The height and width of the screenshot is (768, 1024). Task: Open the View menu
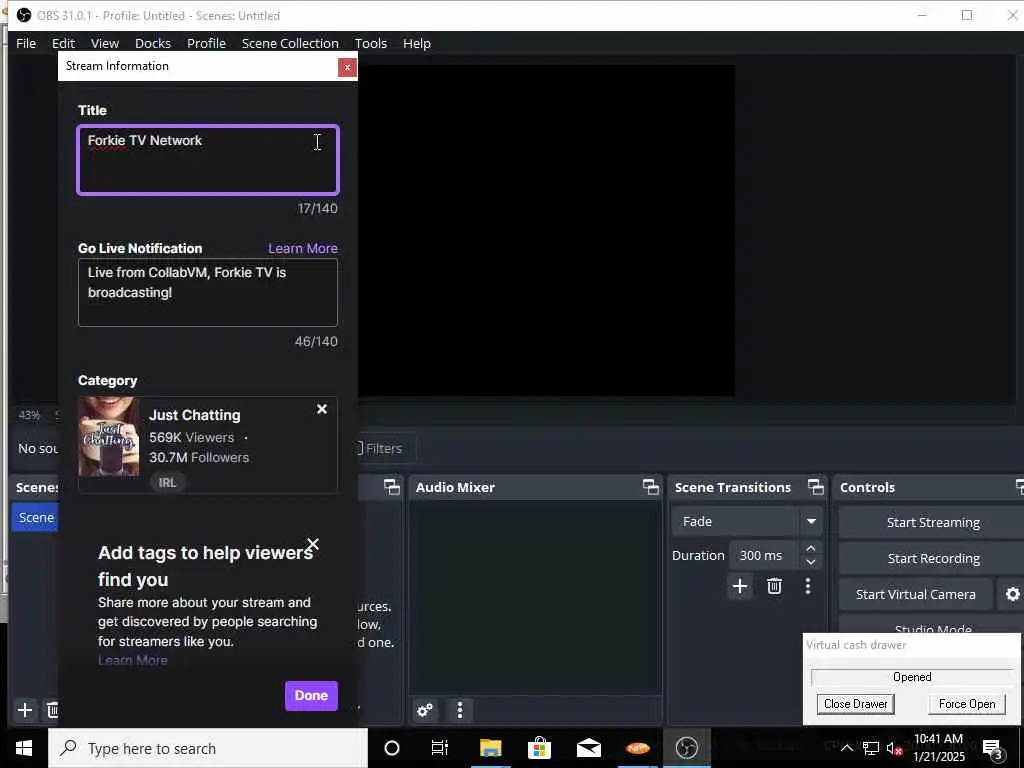104,43
